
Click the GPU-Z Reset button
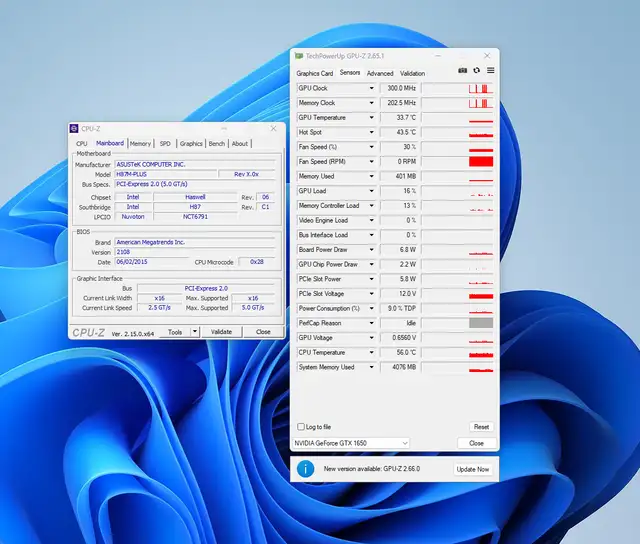(x=481, y=427)
